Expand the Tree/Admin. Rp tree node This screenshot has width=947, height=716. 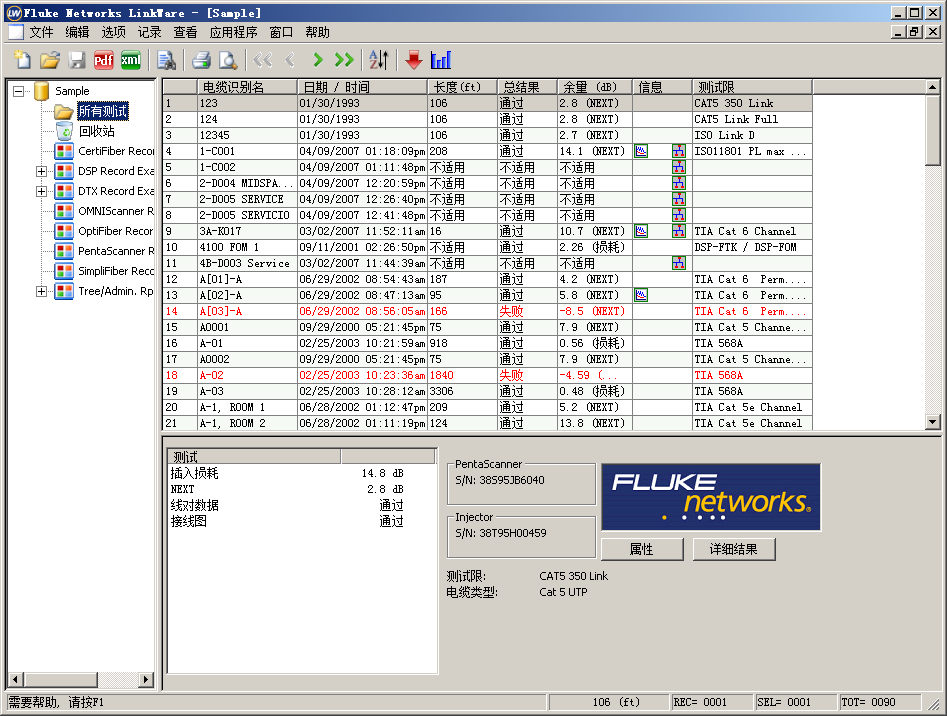point(41,292)
